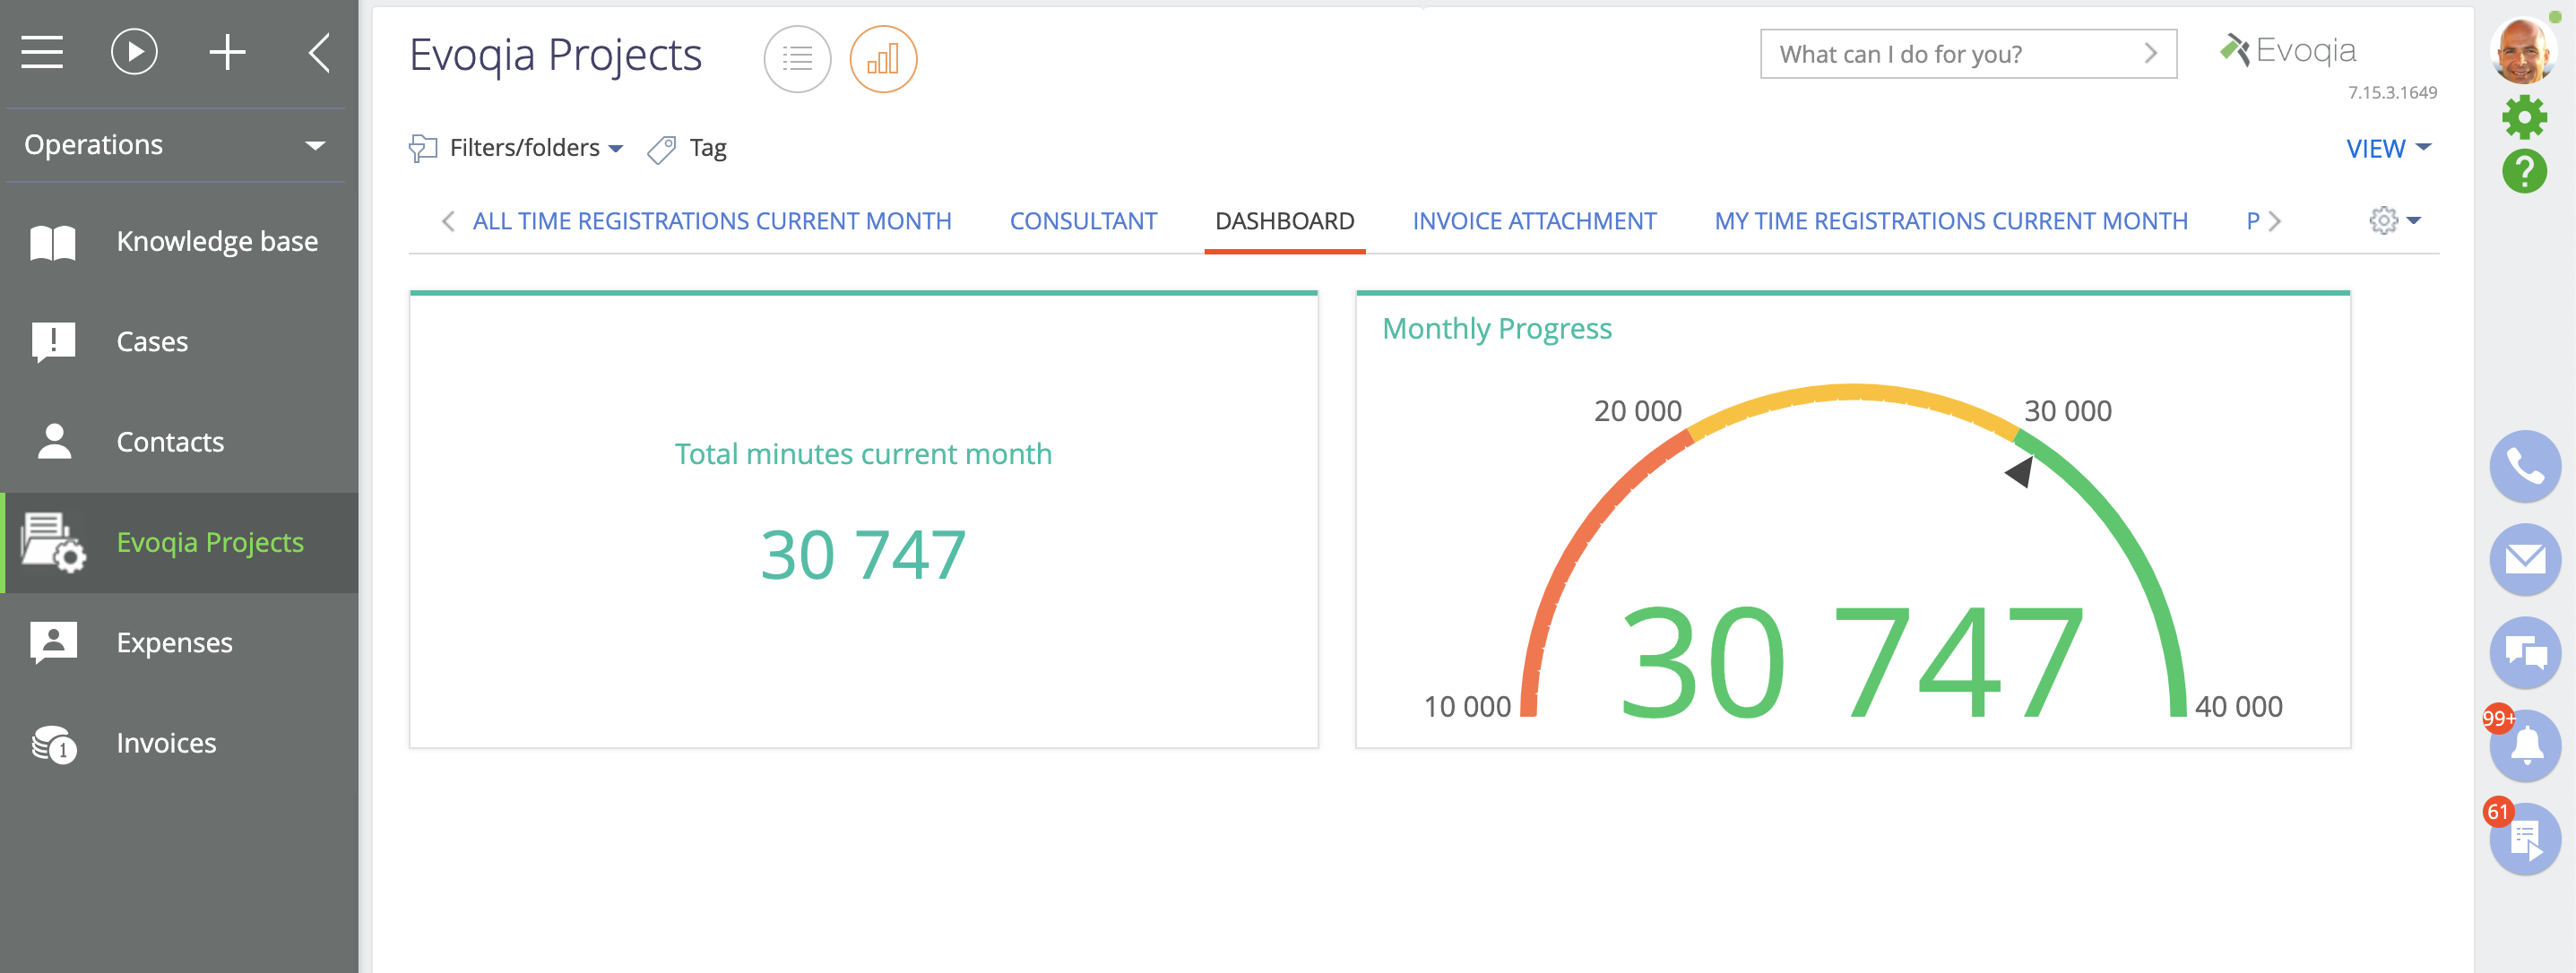Viewport: 2576px width, 973px height.
Task: Open the feed chat panel
Action: pos(2524,653)
